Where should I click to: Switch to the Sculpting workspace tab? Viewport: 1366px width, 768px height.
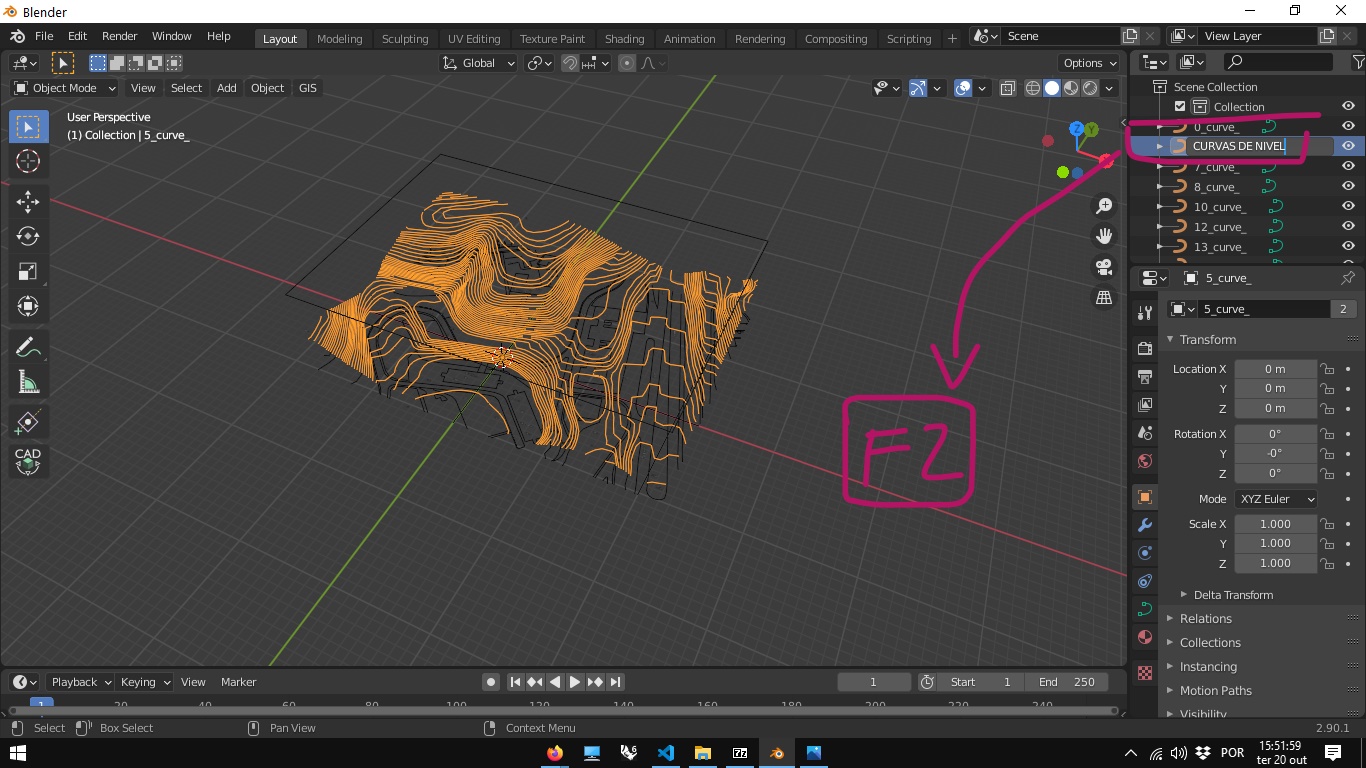click(405, 39)
